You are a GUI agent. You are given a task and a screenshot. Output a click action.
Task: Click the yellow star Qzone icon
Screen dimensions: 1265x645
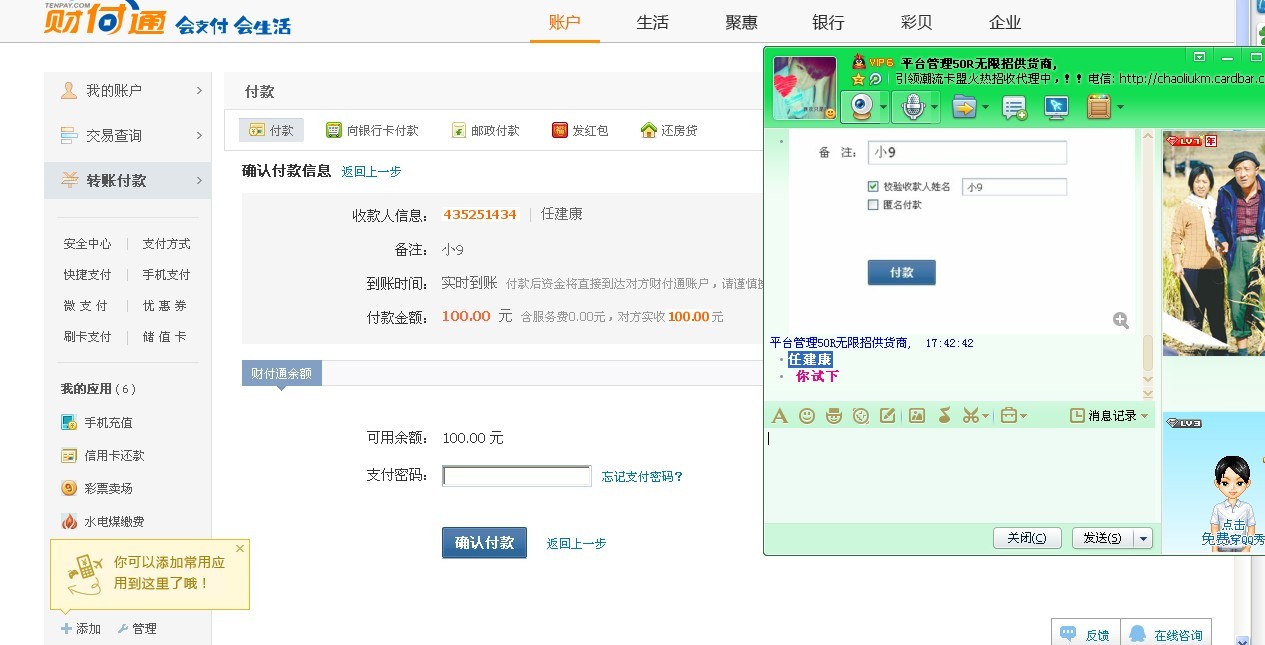(x=858, y=78)
